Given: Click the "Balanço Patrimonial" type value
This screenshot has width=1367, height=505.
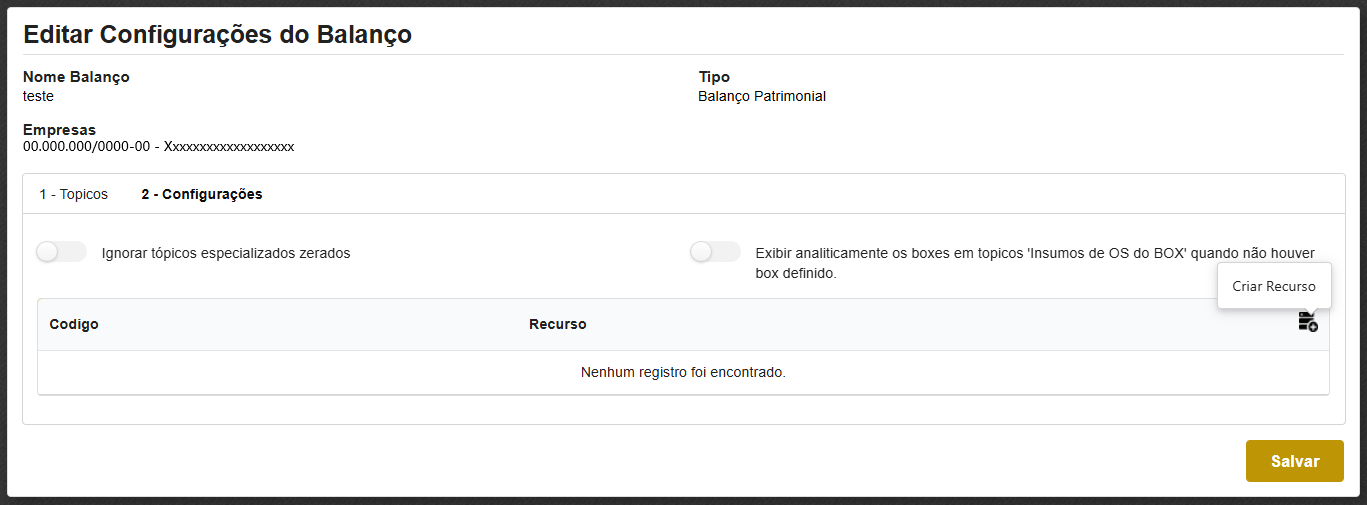Looking at the screenshot, I should click(761, 97).
